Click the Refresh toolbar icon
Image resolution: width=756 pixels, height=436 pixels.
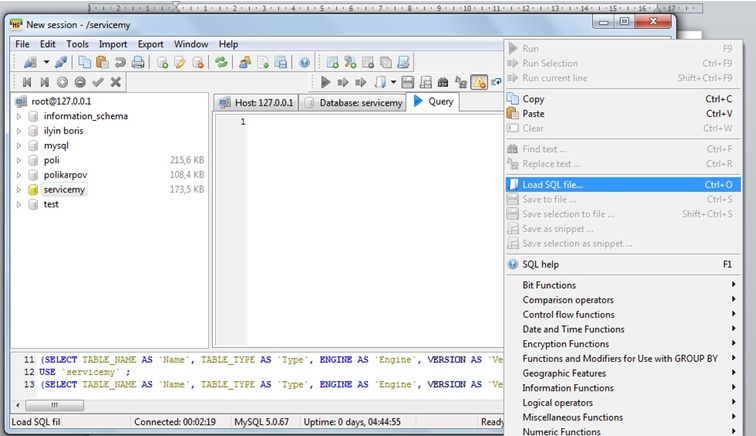click(x=221, y=62)
